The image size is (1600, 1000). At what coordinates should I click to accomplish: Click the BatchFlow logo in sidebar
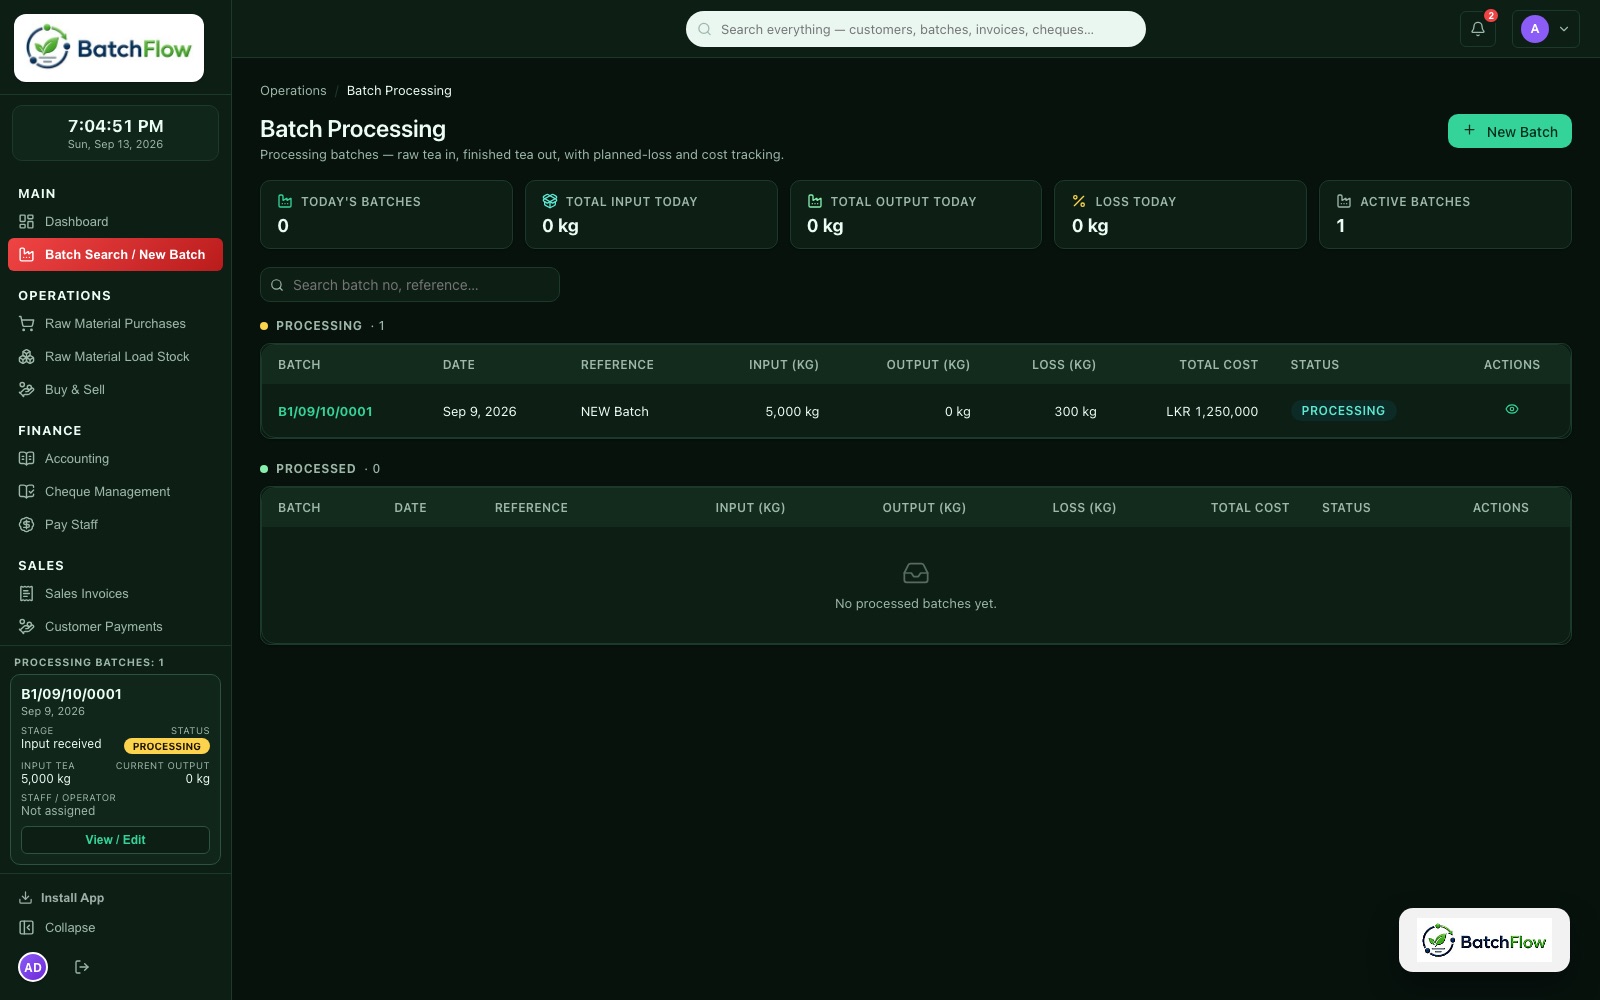[109, 48]
